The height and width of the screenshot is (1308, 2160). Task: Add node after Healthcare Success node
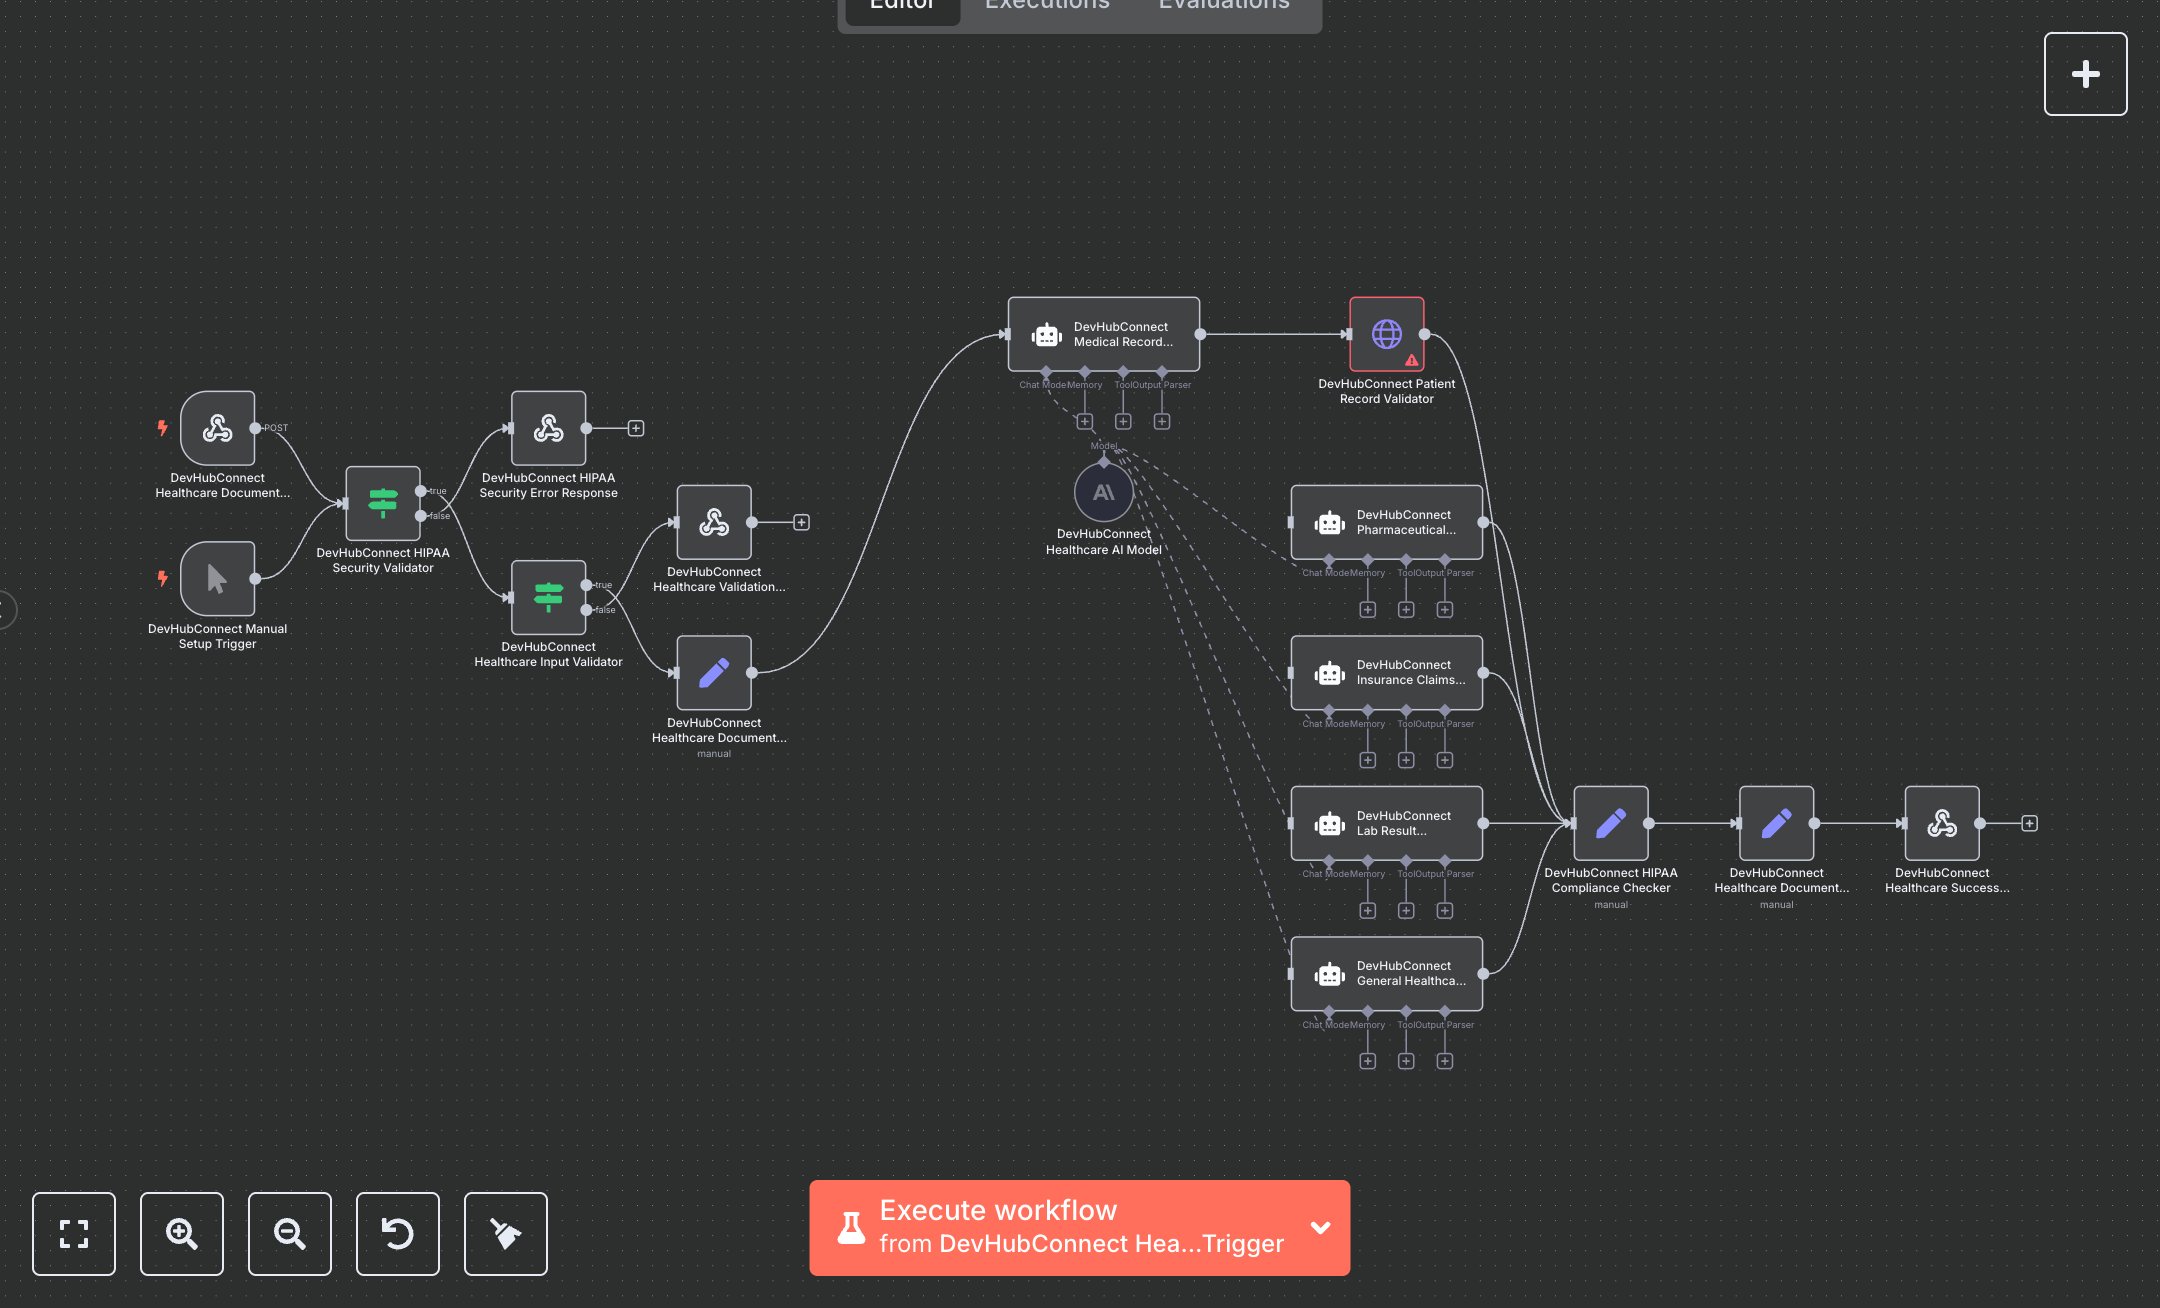point(2029,823)
